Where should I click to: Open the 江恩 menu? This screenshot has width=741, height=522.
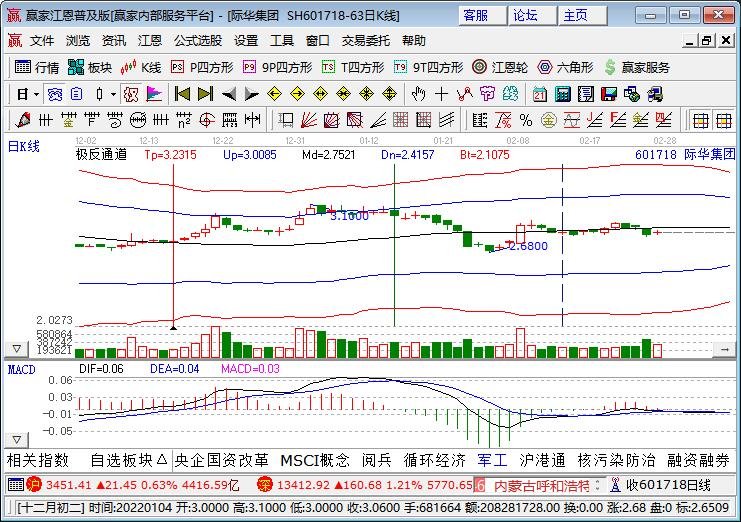(149, 41)
